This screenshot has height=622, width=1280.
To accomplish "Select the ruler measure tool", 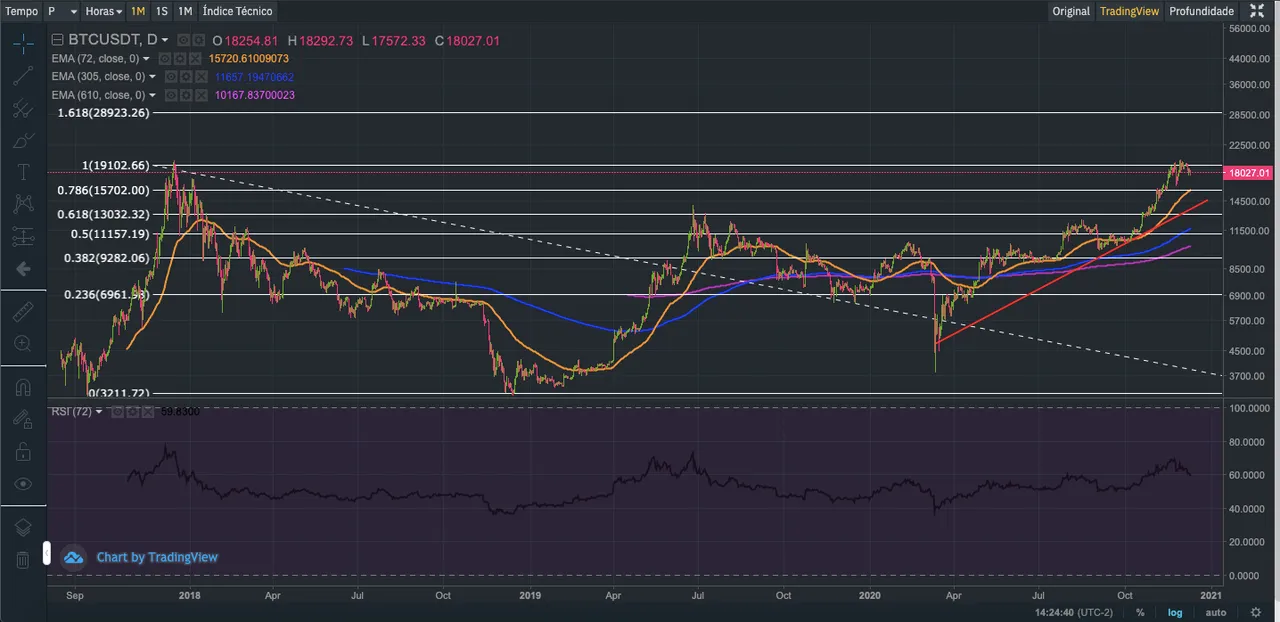I will [x=22, y=311].
